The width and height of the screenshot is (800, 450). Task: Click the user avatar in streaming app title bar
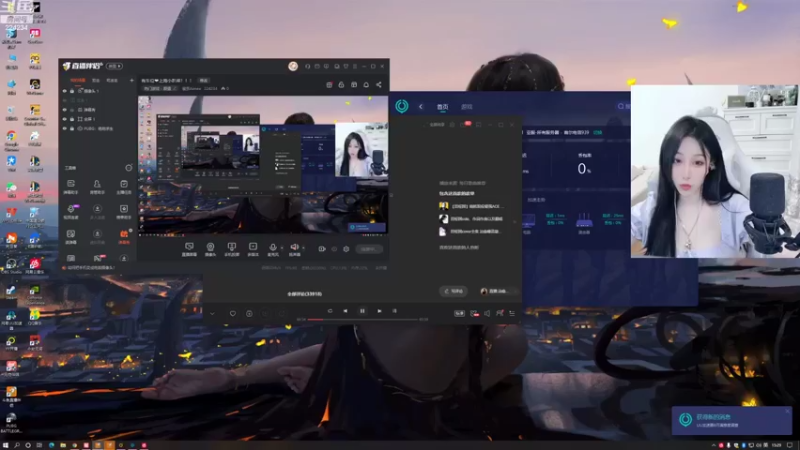[x=293, y=66]
